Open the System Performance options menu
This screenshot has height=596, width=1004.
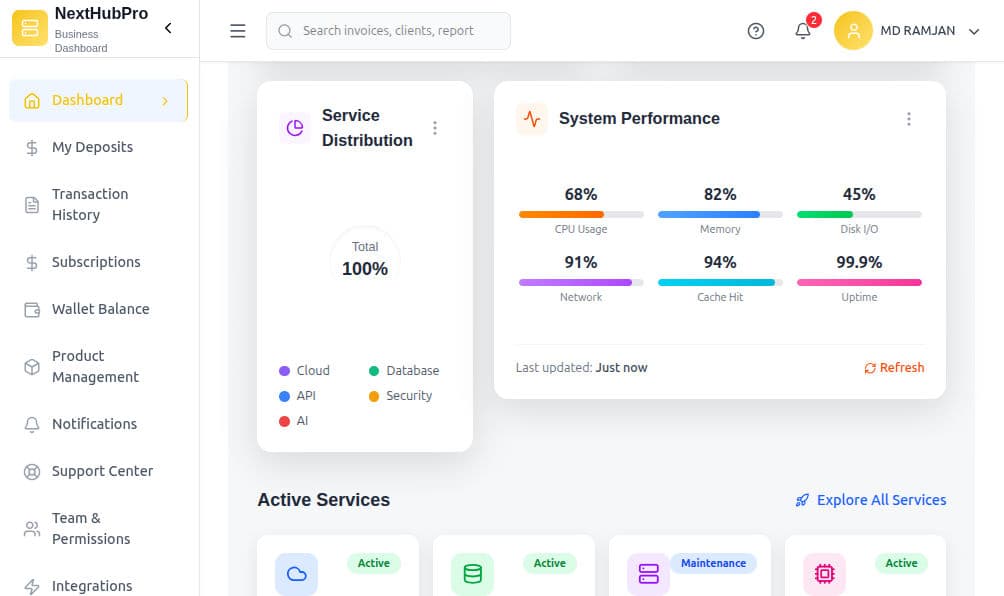click(909, 118)
